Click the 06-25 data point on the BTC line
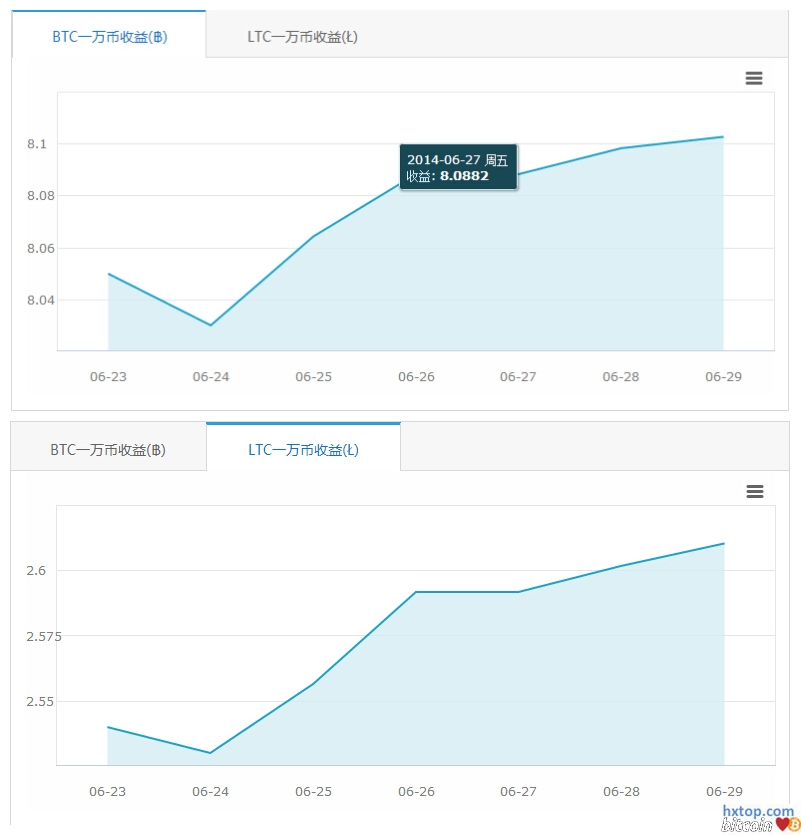This screenshot has width=801, height=835. click(x=313, y=237)
